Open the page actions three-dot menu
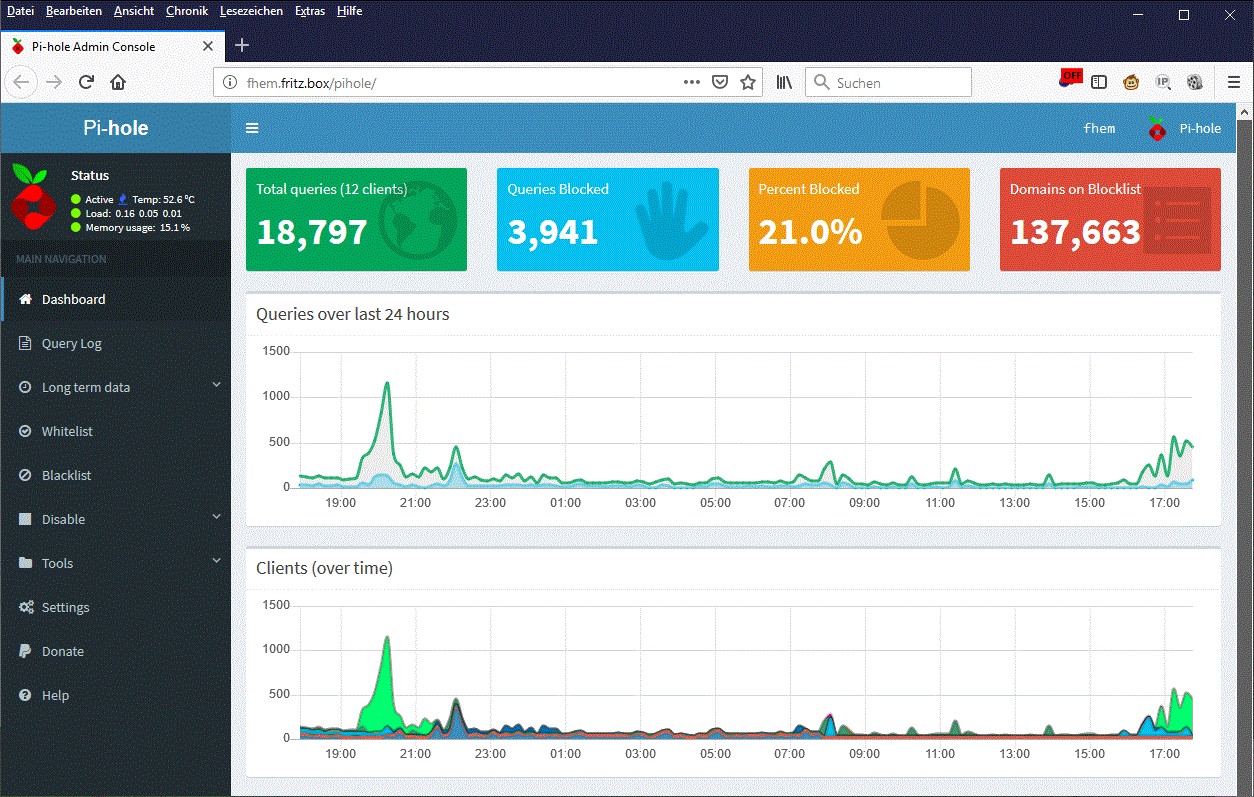The width and height of the screenshot is (1254, 797). point(691,82)
